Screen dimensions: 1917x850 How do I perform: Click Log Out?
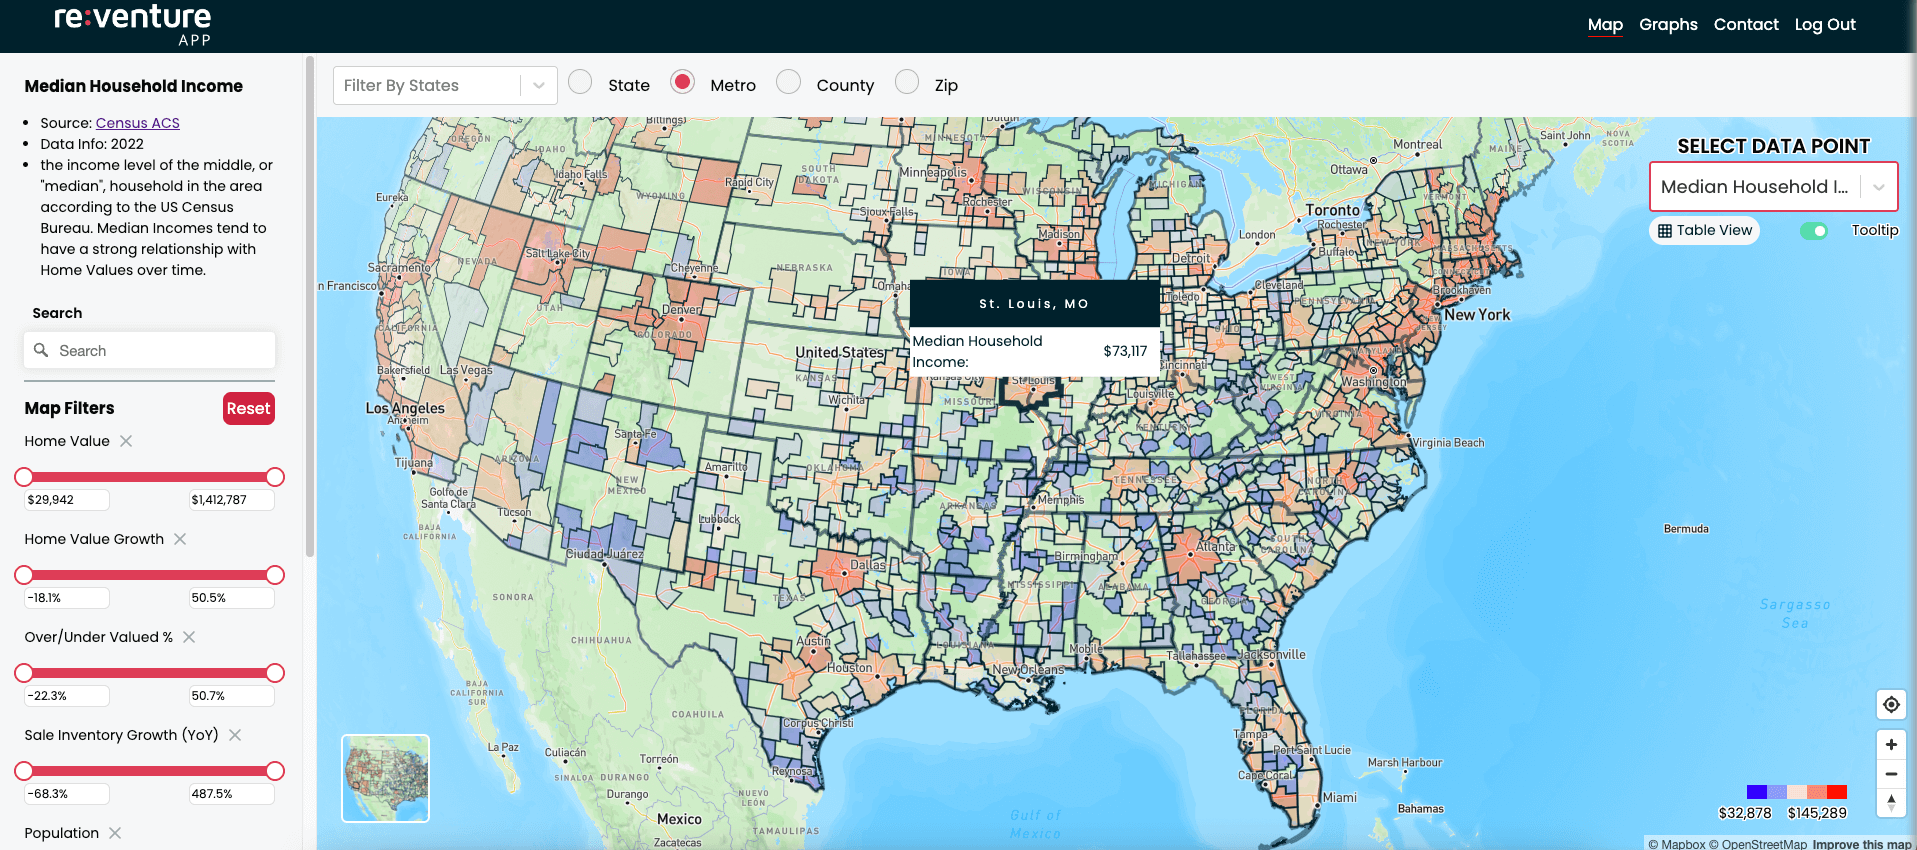click(x=1825, y=24)
